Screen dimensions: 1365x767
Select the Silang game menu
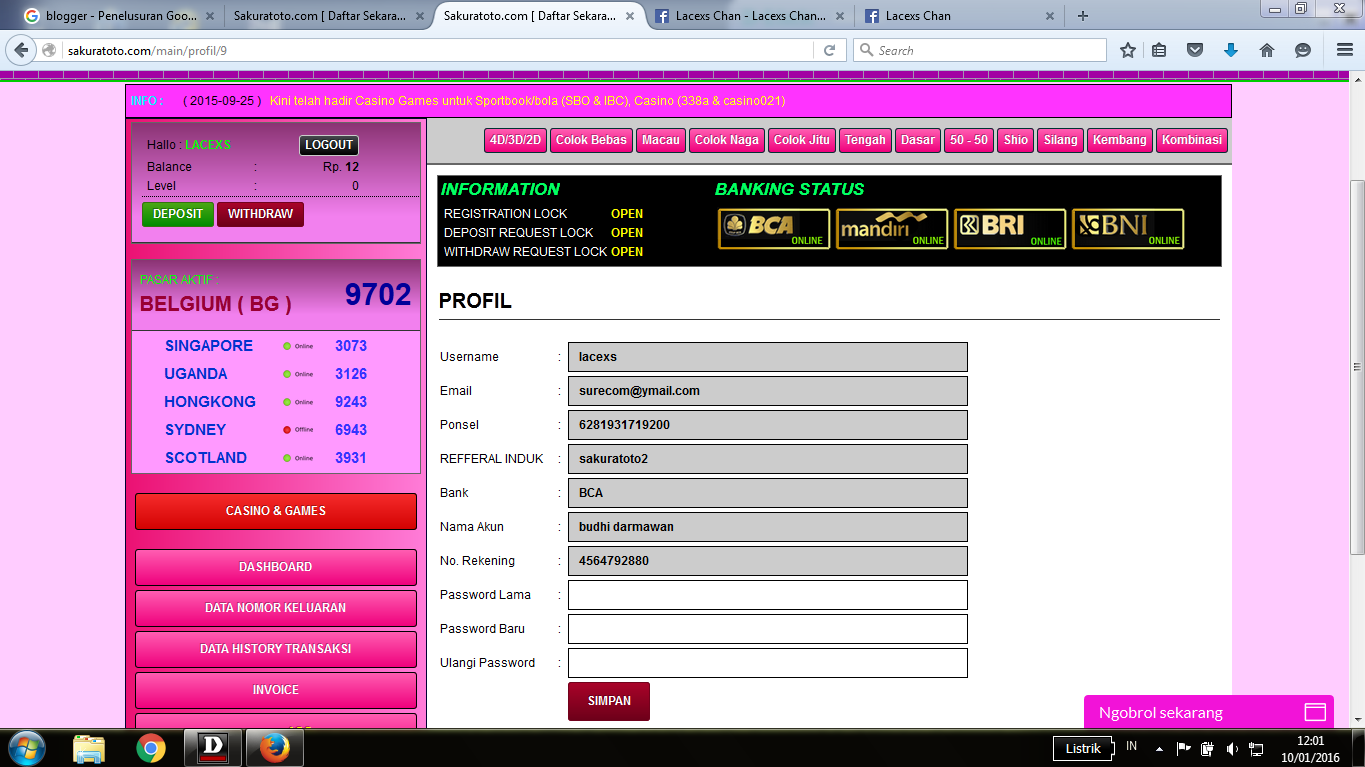(1061, 140)
